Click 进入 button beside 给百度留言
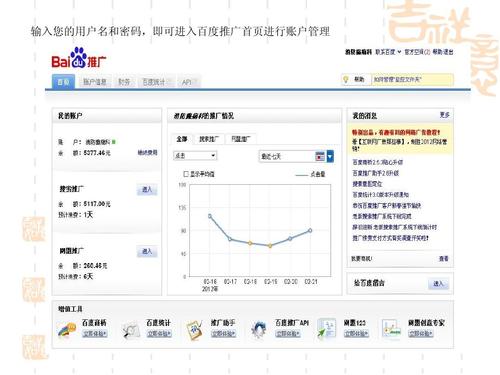500x375 pixels. [438, 284]
